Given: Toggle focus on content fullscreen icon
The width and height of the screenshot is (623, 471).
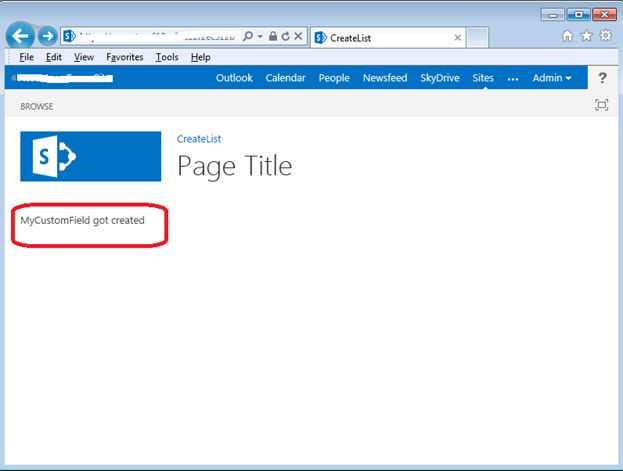Looking at the screenshot, I should pos(602,105).
